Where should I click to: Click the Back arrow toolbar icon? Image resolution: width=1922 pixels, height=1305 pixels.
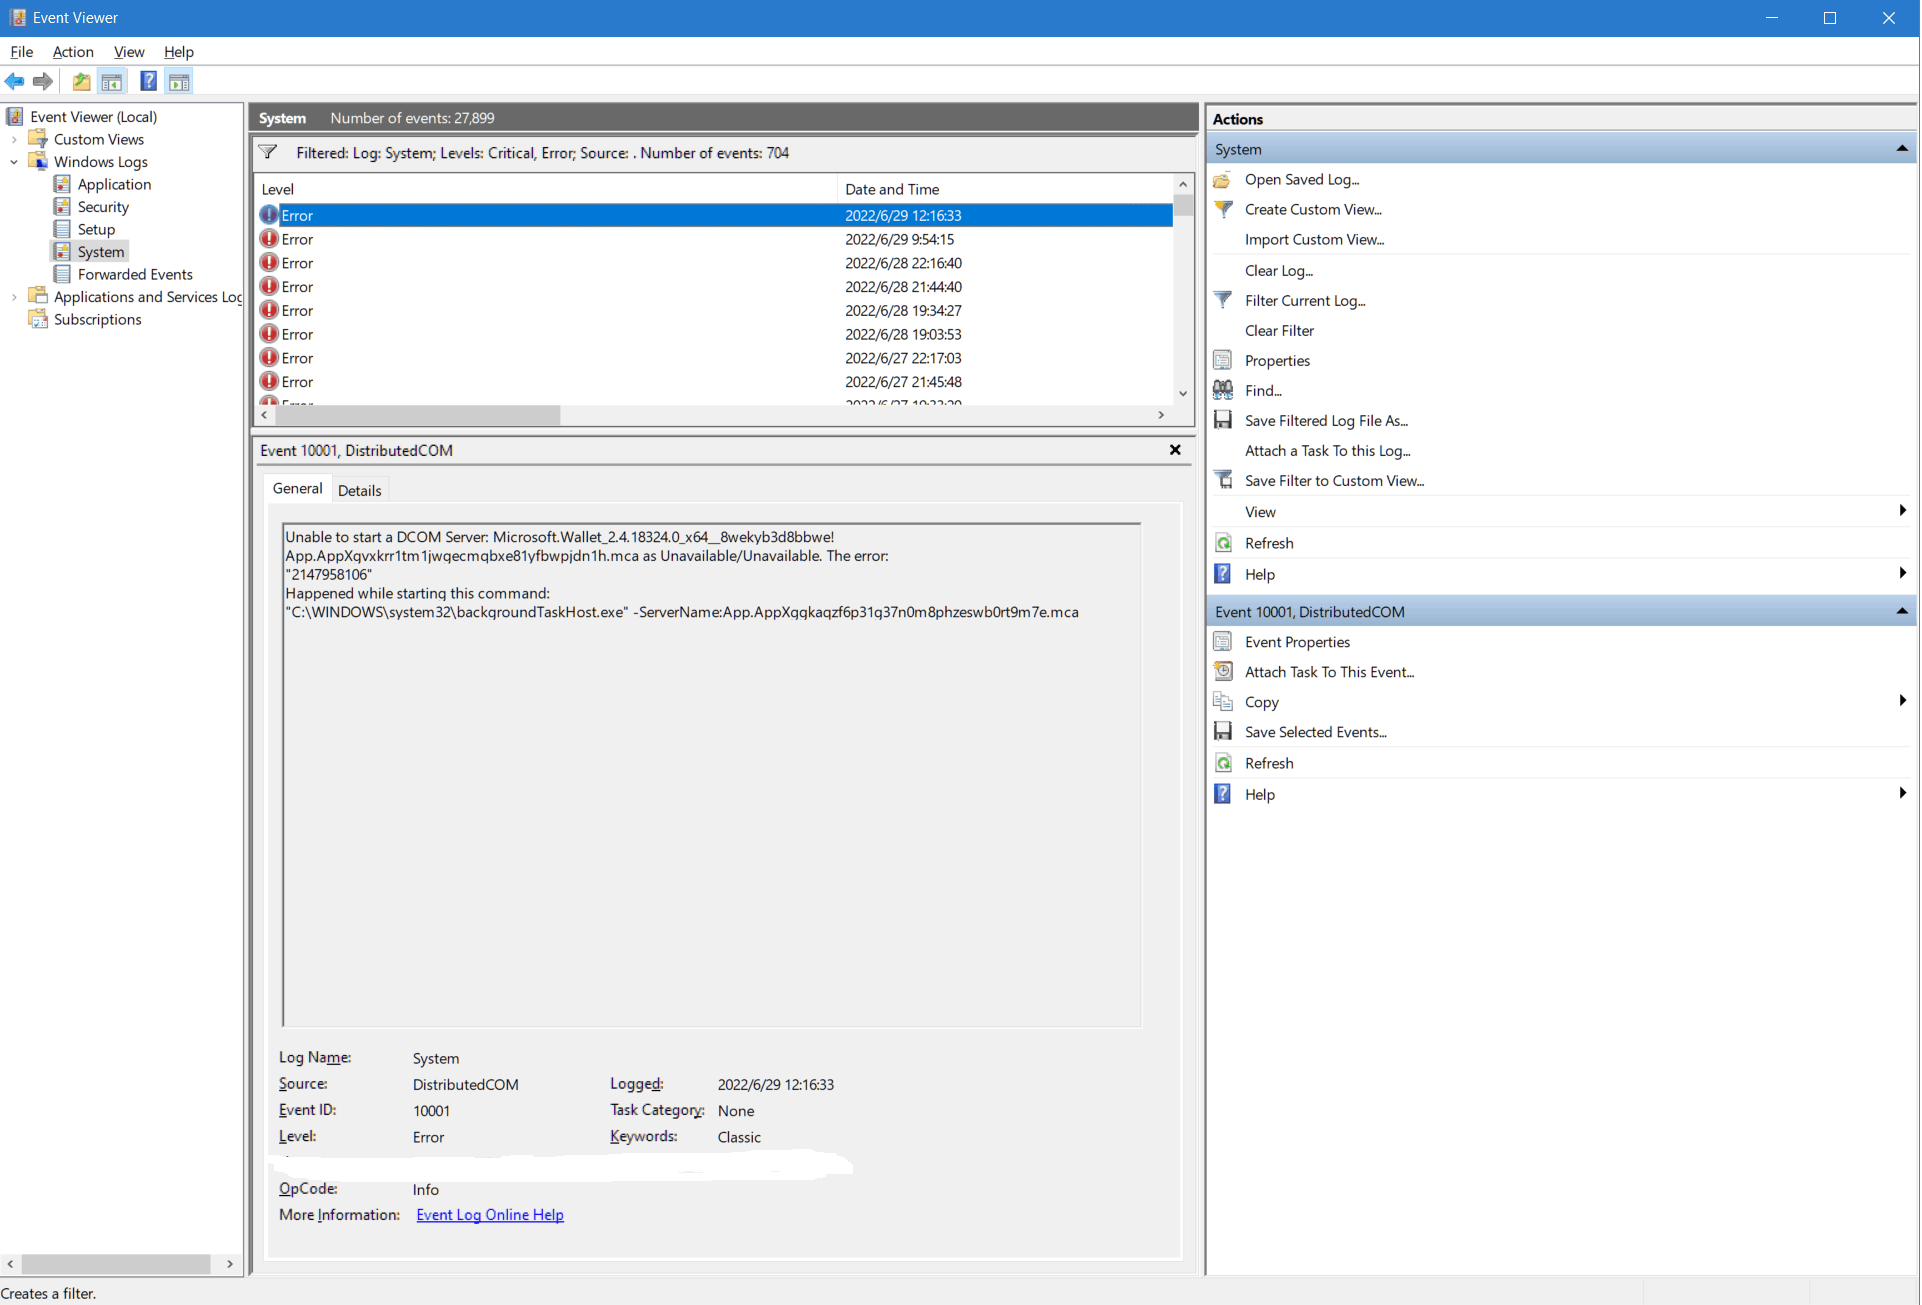14,82
